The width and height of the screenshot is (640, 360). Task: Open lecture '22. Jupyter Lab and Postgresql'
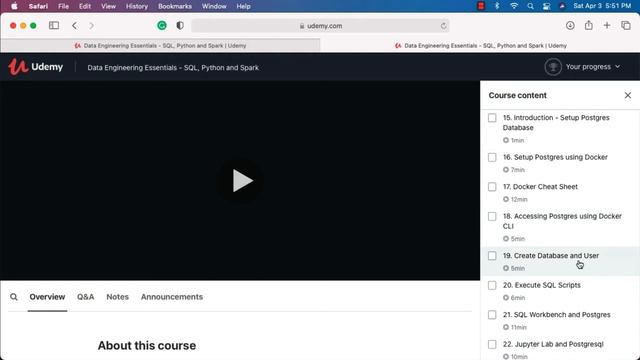tap(553, 344)
